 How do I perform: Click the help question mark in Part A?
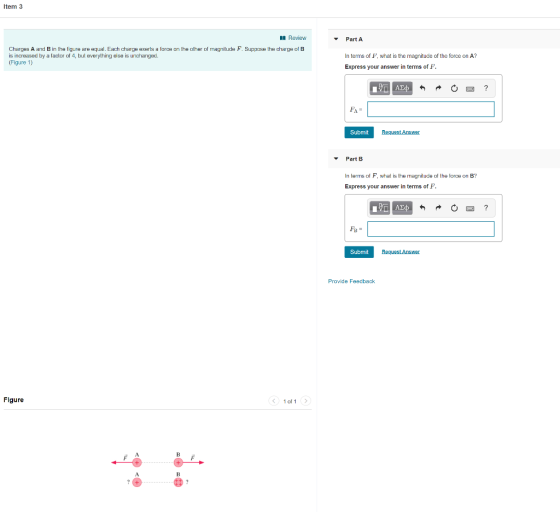[x=486, y=88]
